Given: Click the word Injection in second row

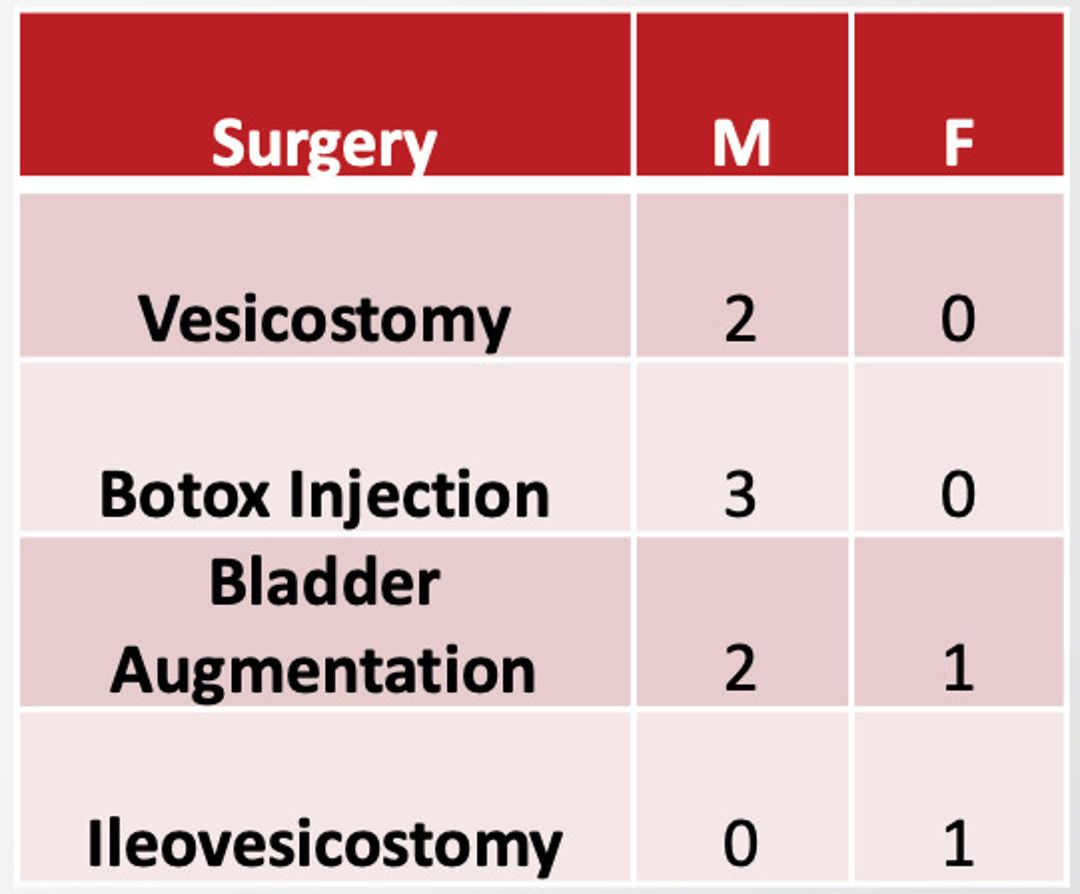Looking at the screenshot, I should (x=420, y=497).
